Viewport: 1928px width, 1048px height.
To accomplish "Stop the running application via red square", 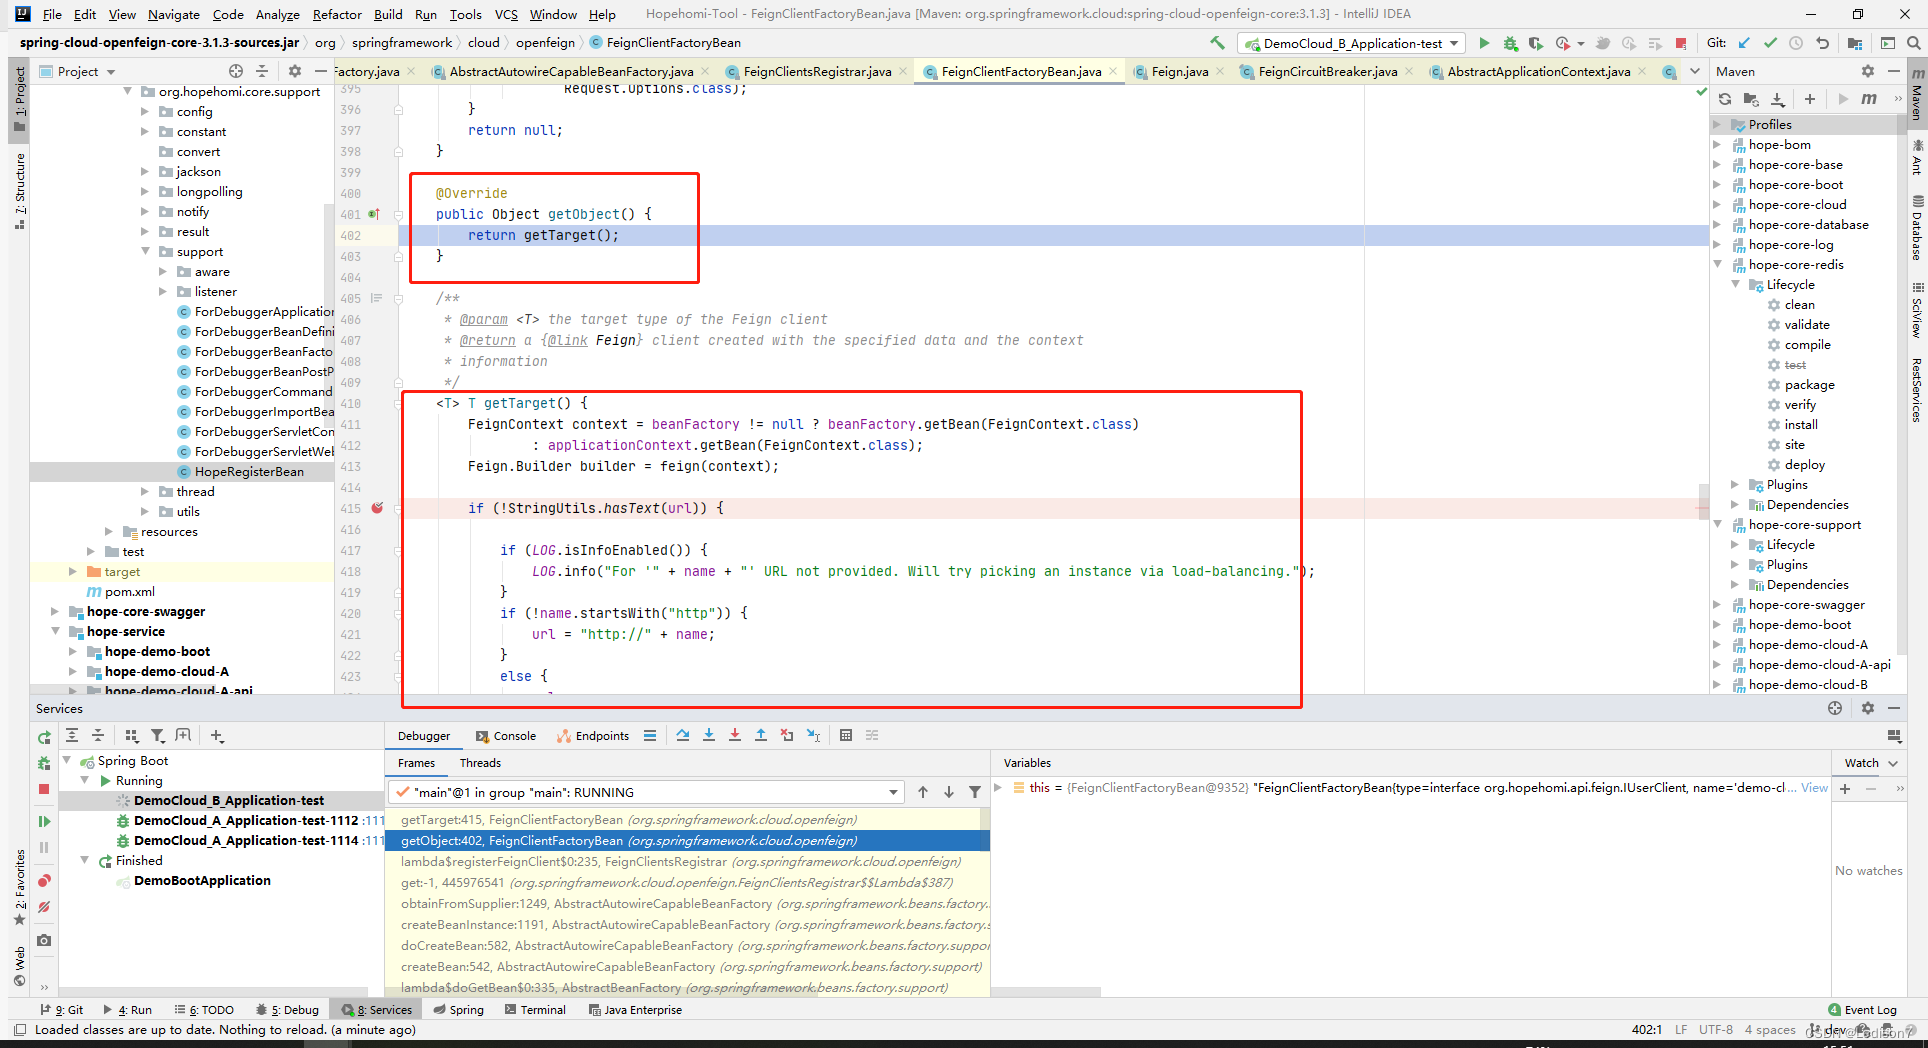I will pyautogui.click(x=1681, y=43).
